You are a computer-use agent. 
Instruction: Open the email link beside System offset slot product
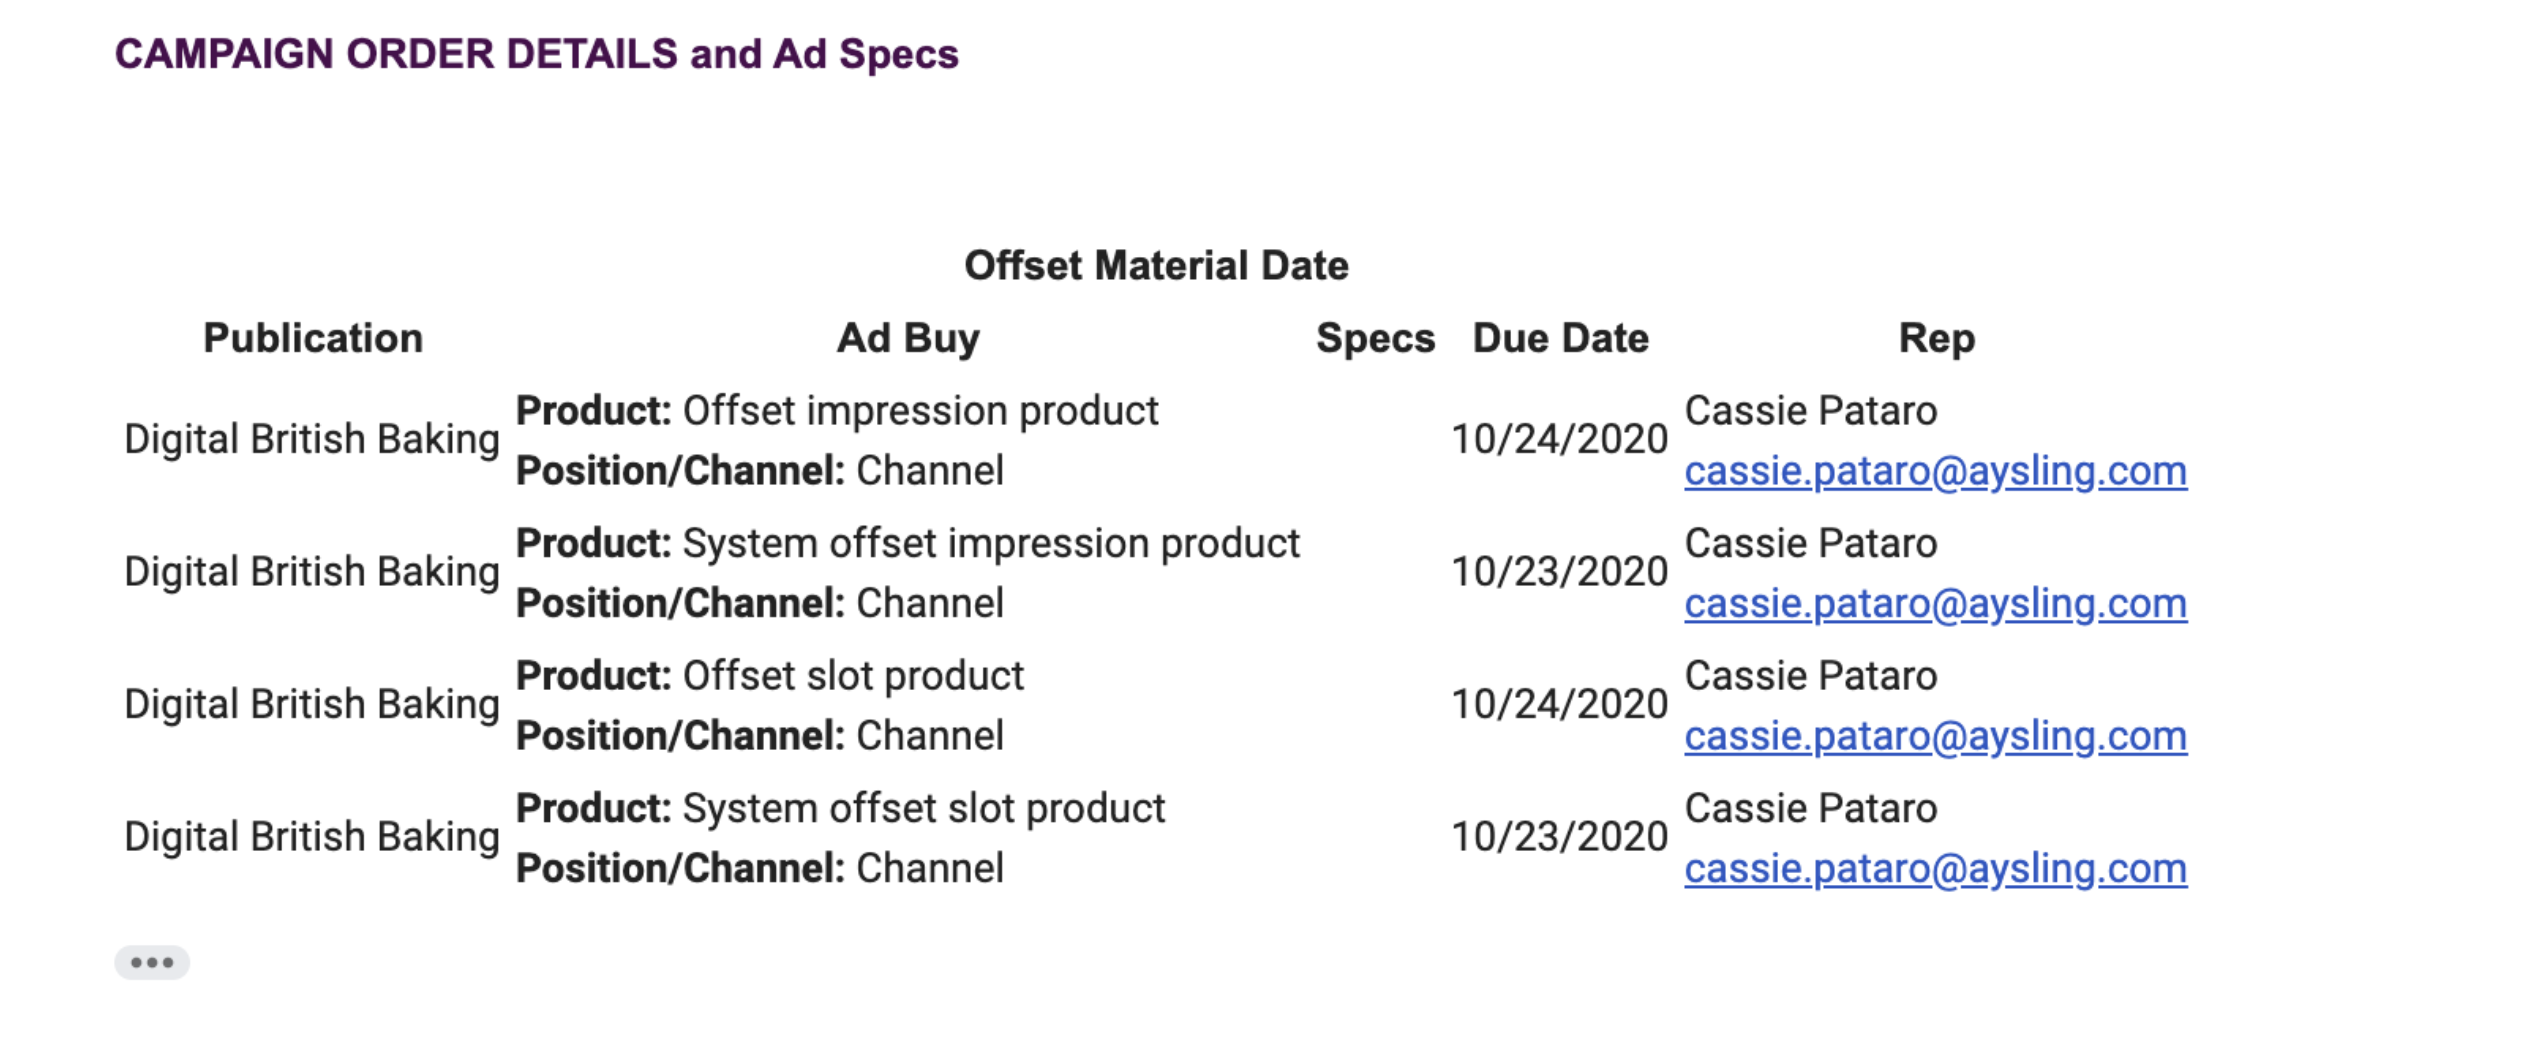[x=1934, y=869]
